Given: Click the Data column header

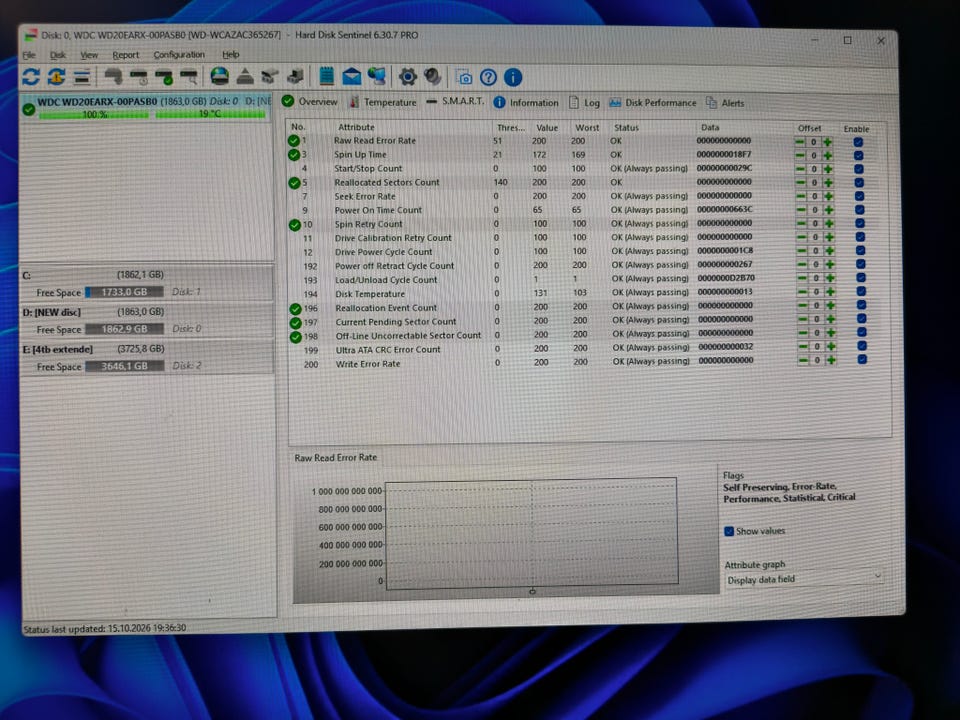Looking at the screenshot, I should (x=710, y=127).
